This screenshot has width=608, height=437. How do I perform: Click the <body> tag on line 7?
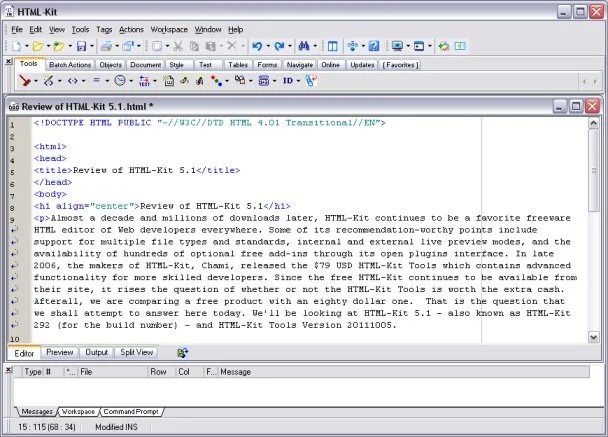pyautogui.click(x=50, y=194)
